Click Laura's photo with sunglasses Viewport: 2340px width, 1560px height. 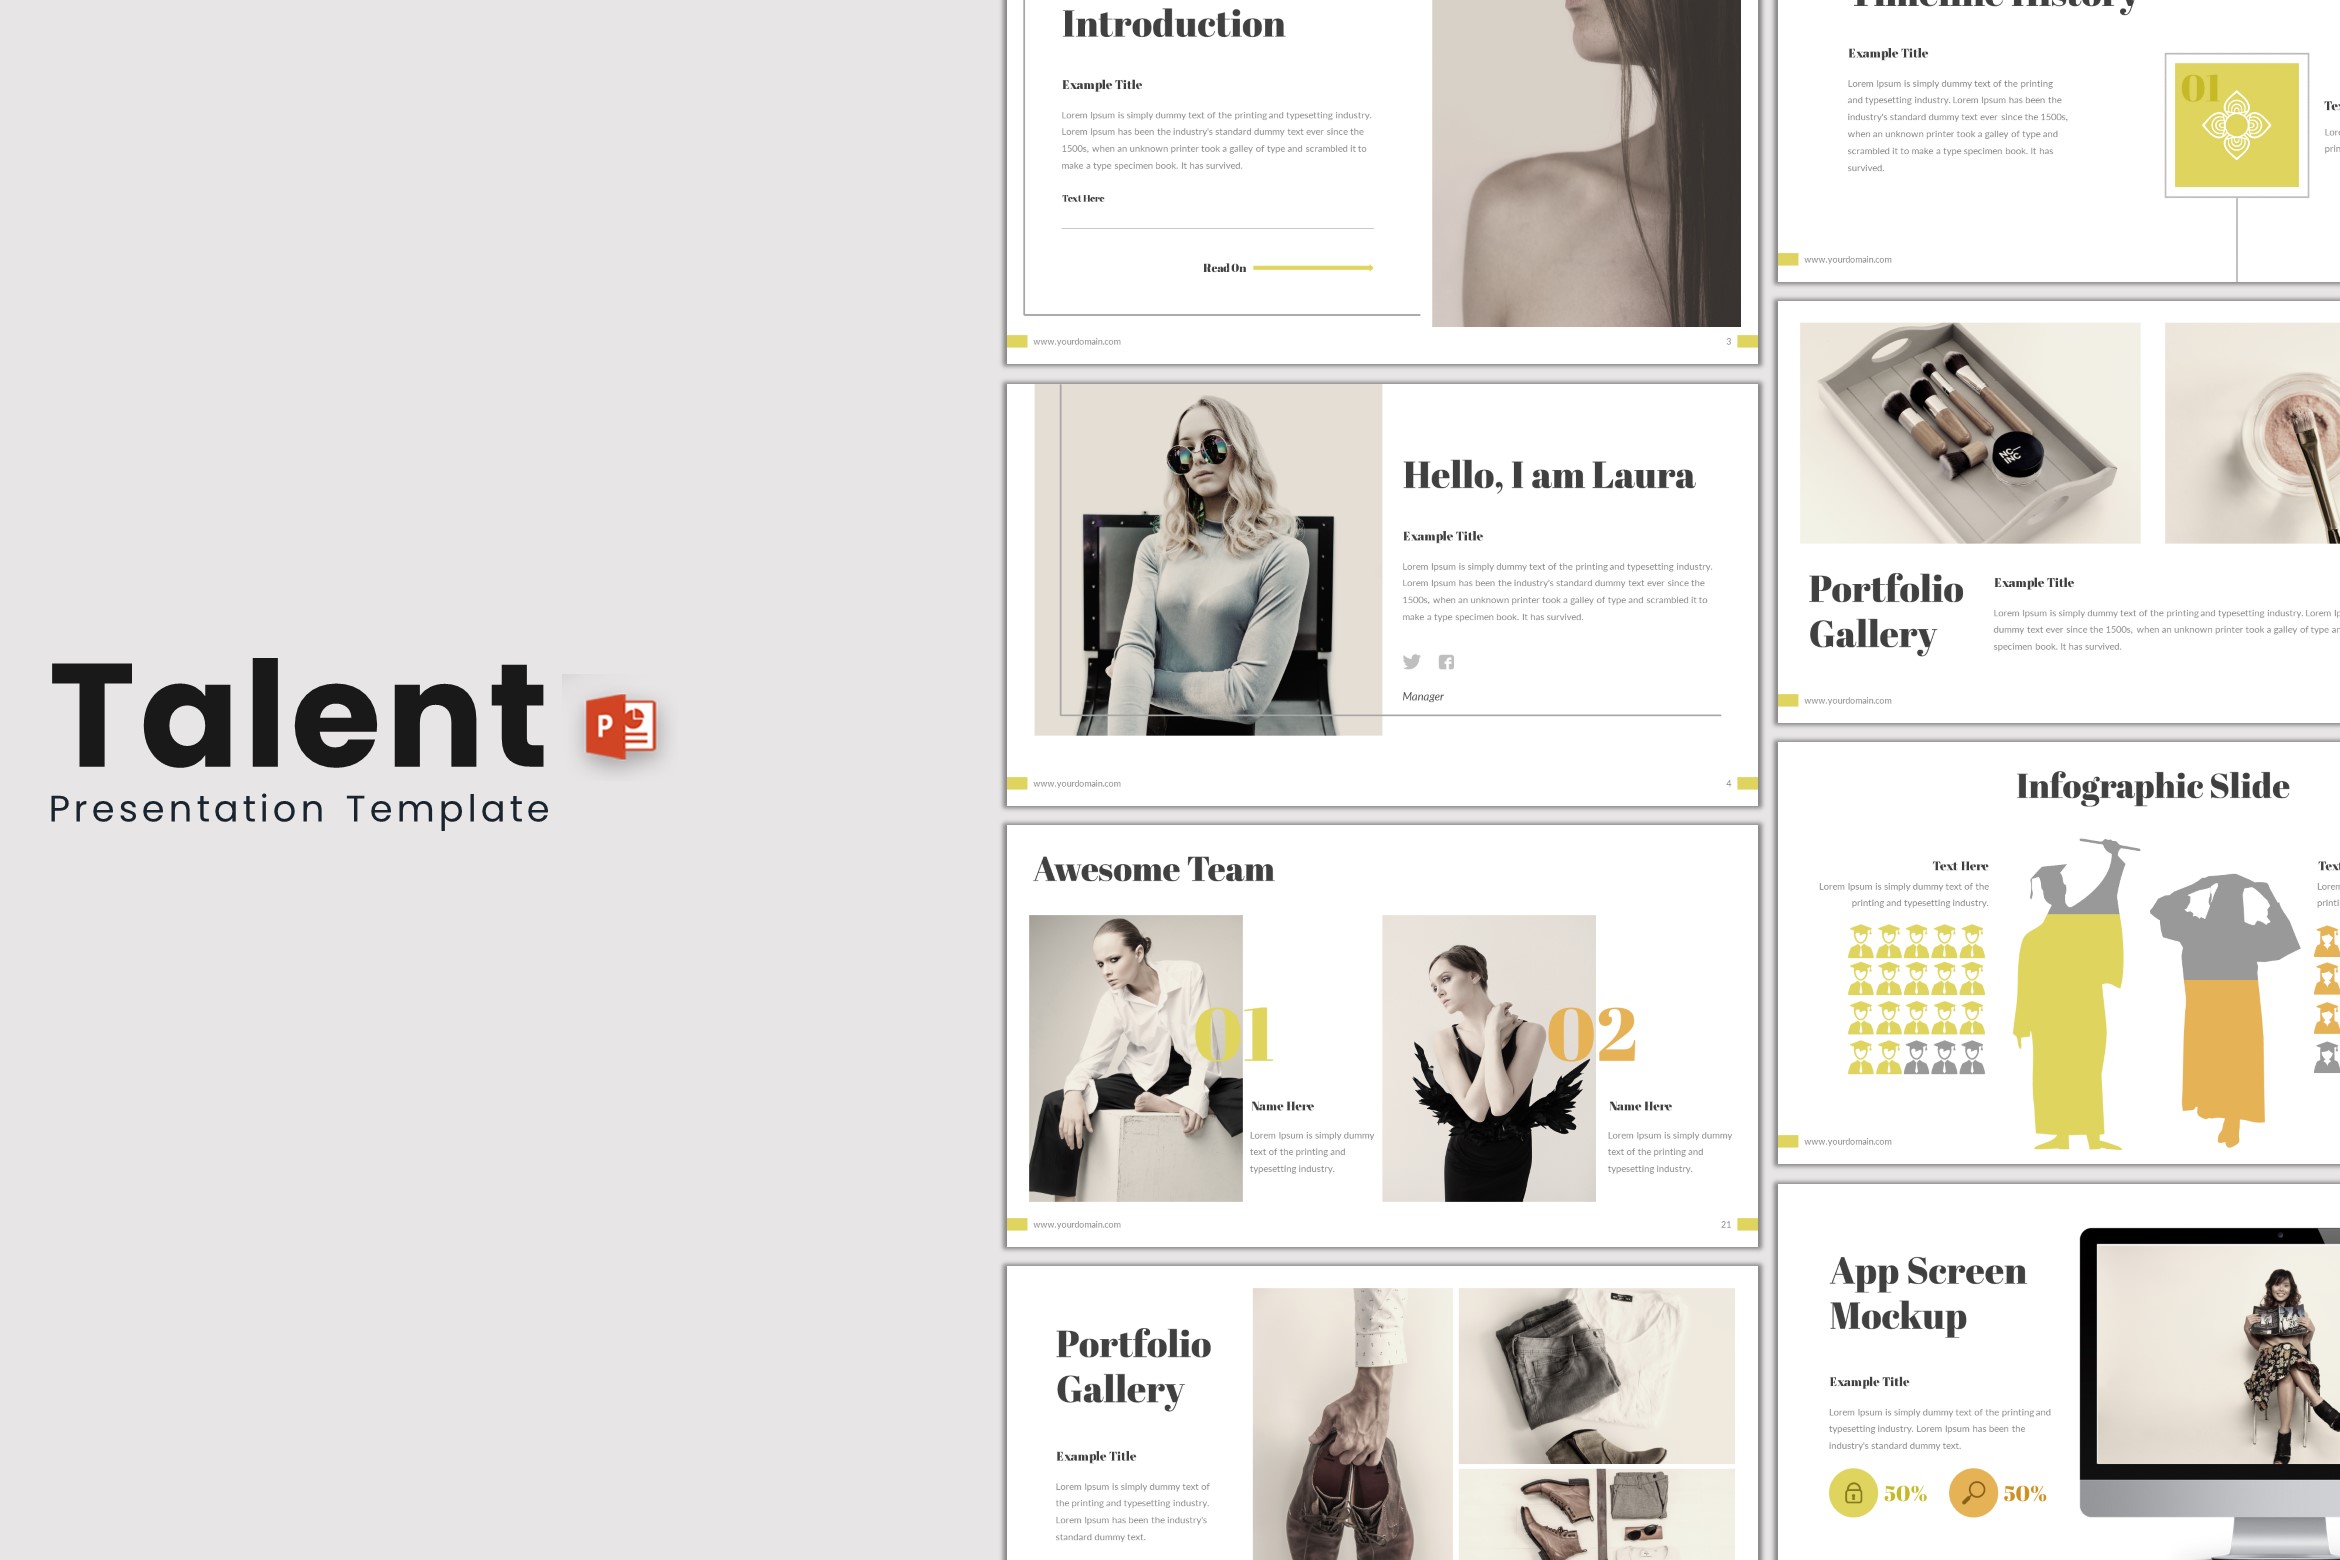point(1208,560)
